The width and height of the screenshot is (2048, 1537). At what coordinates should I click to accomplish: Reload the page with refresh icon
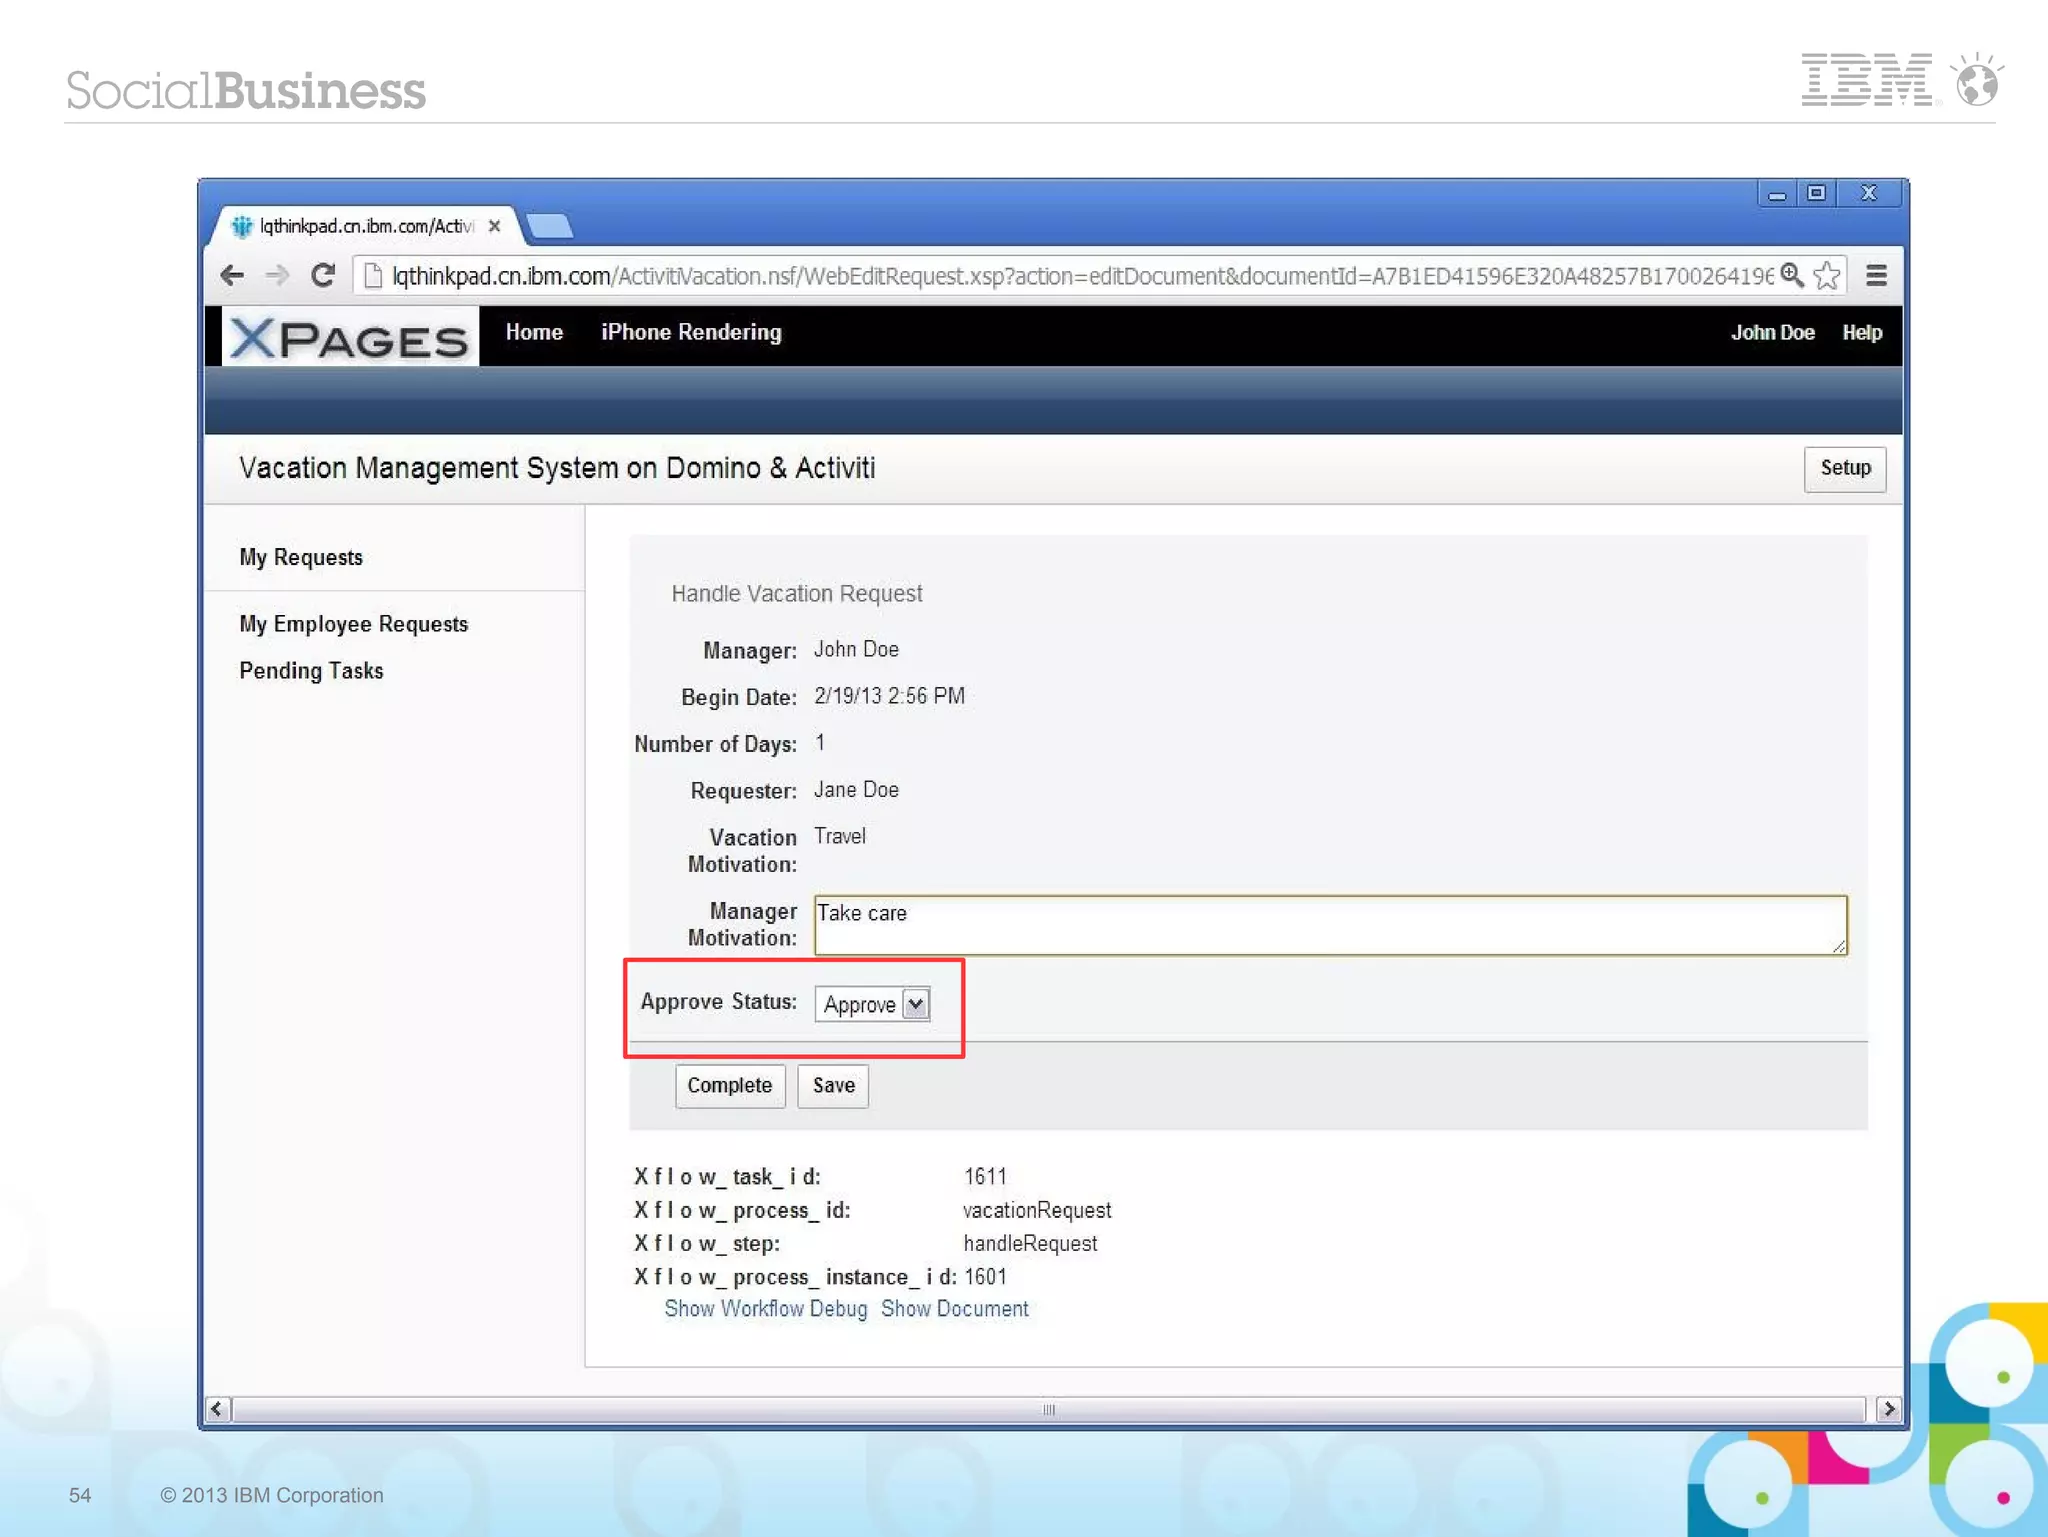pyautogui.click(x=322, y=275)
